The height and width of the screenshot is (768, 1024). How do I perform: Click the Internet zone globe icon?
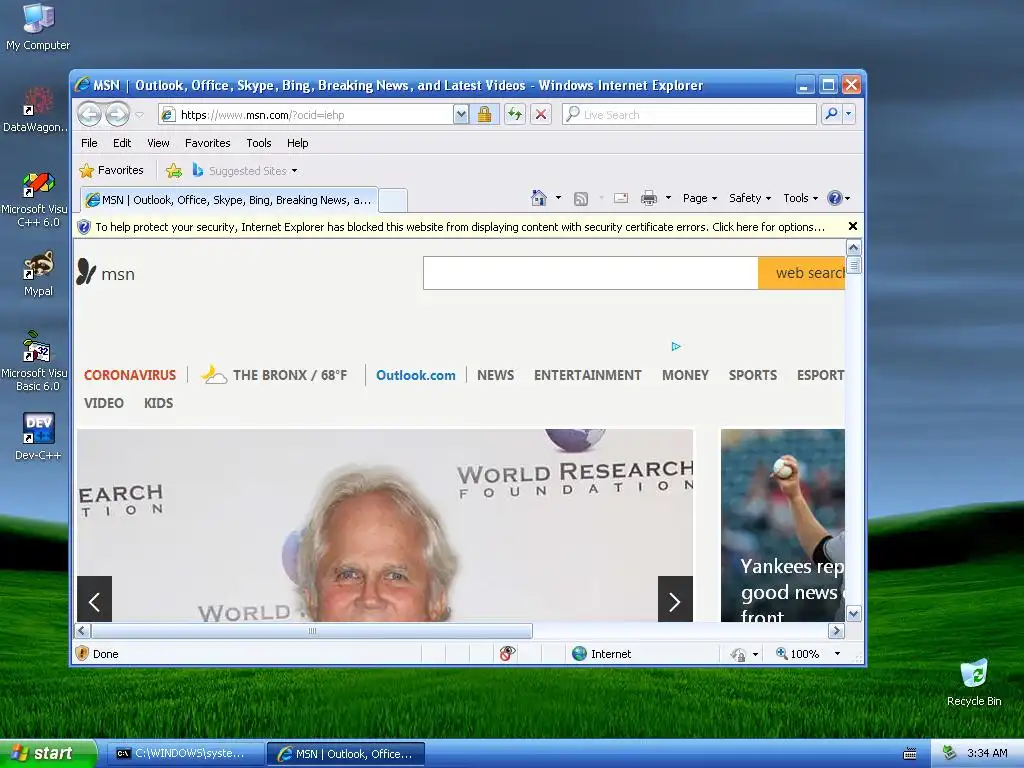[579, 654]
